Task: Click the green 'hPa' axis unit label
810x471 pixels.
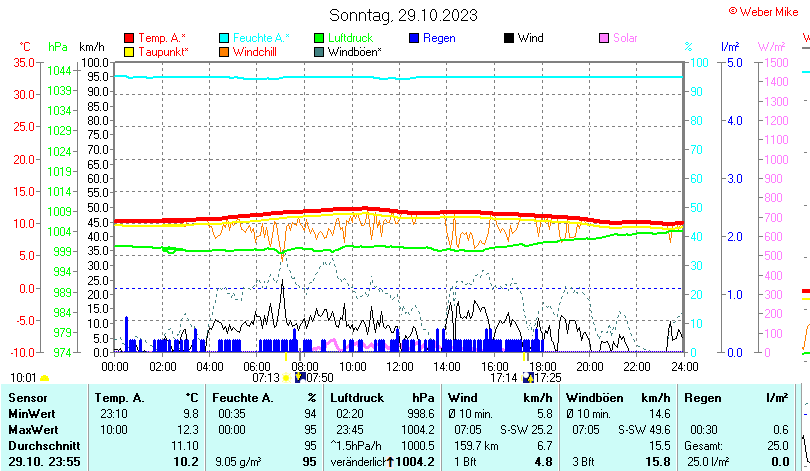Action: pos(58,47)
